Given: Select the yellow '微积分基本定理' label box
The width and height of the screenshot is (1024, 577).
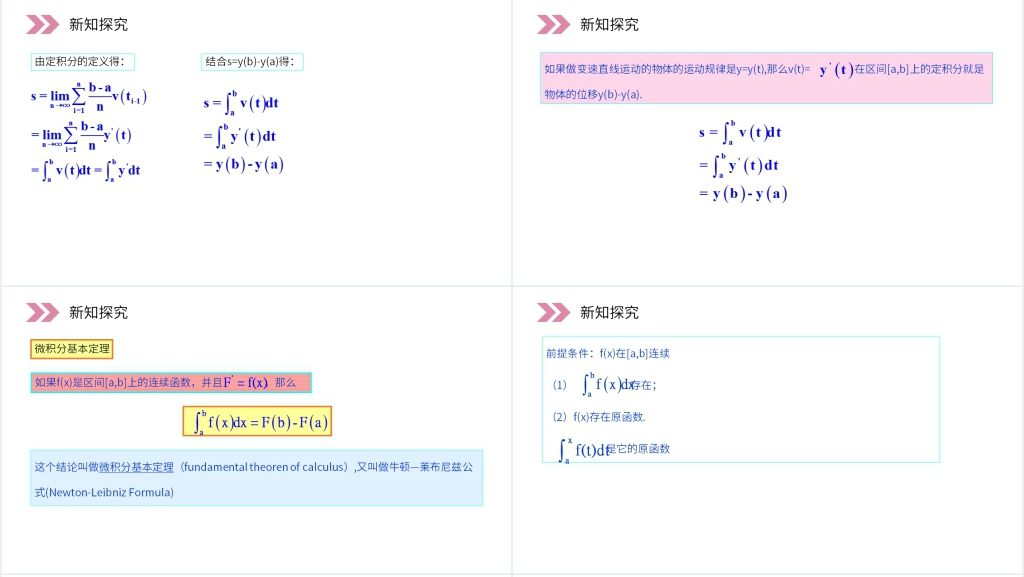Looking at the screenshot, I should click(72, 349).
